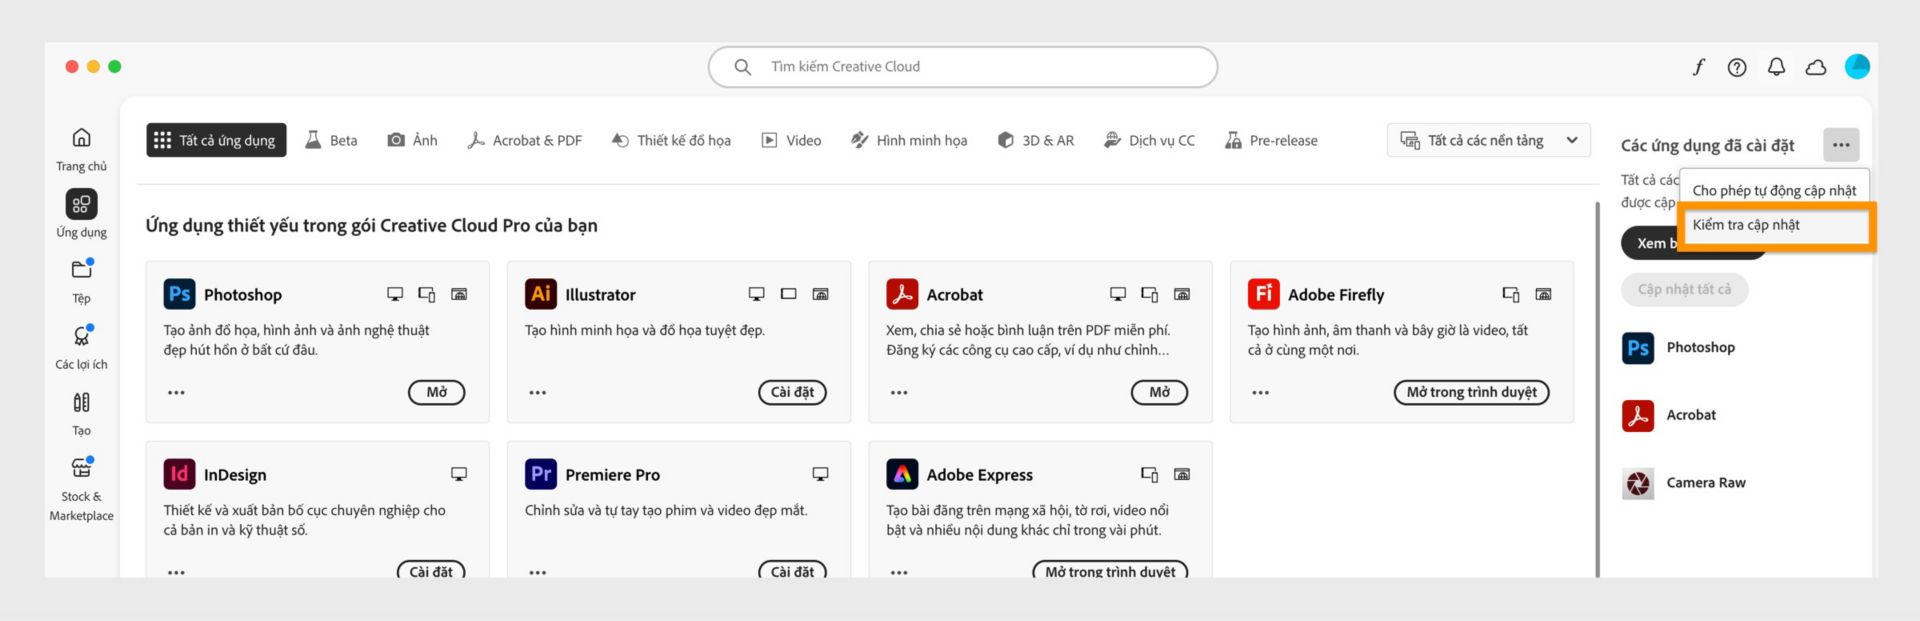Screen dimensions: 1920x621
Task: Click Photoshop icon in installed apps list
Action: [1638, 348]
